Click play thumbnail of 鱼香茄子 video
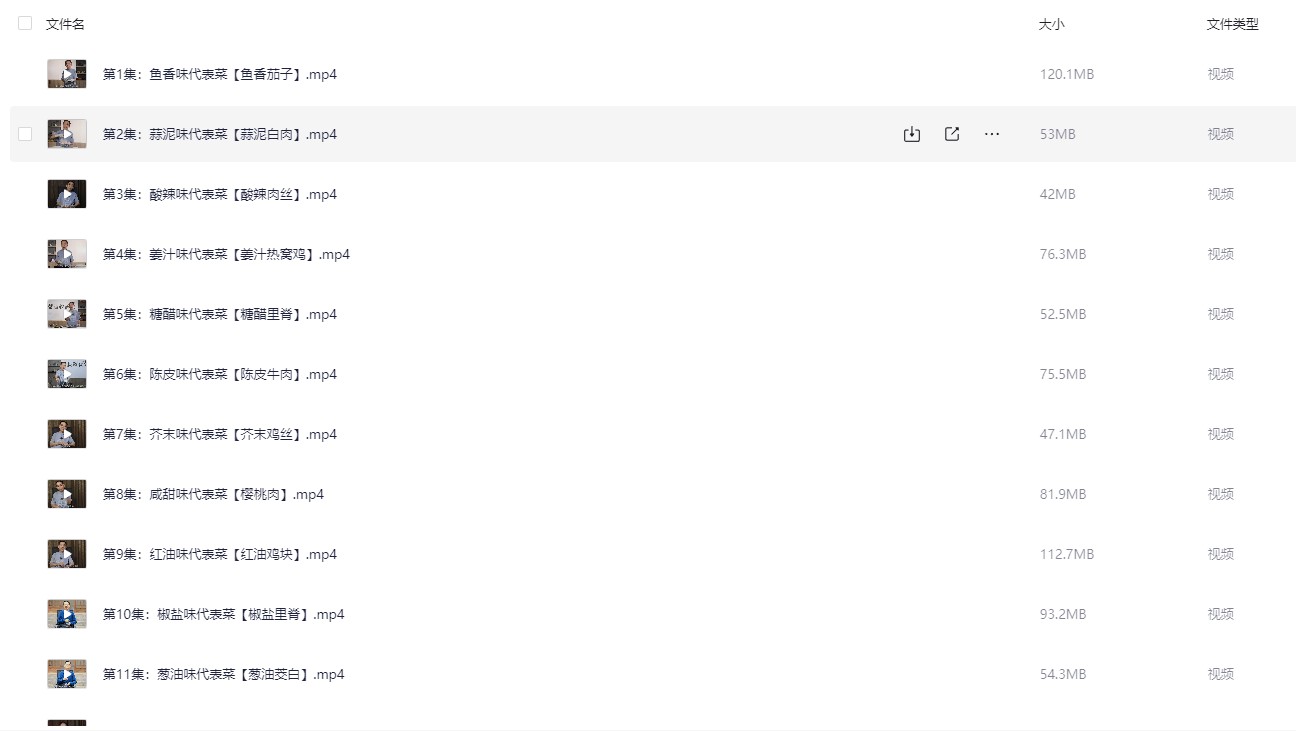The height and width of the screenshot is (731, 1296). (x=67, y=74)
